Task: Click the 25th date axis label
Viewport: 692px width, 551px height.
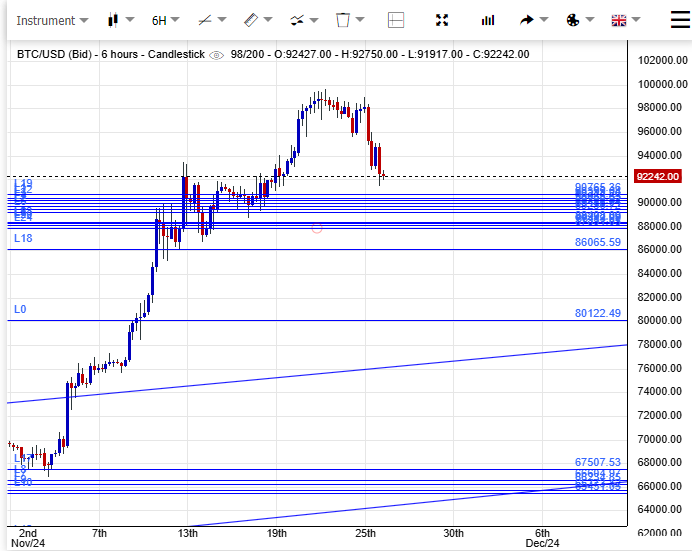Action: pos(365,533)
